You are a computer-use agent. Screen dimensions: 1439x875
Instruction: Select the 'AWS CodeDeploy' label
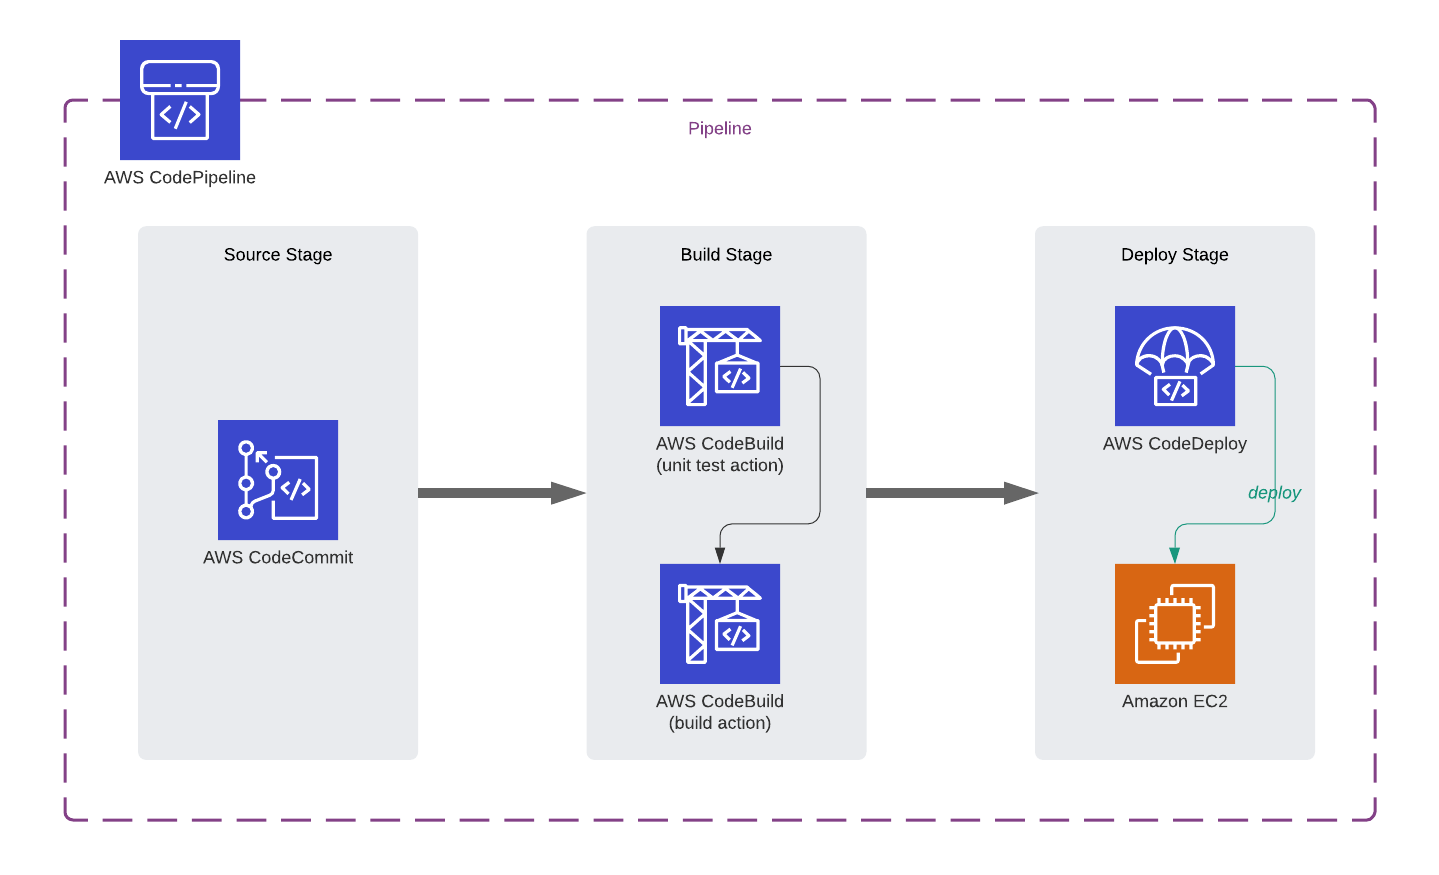coord(1175,443)
